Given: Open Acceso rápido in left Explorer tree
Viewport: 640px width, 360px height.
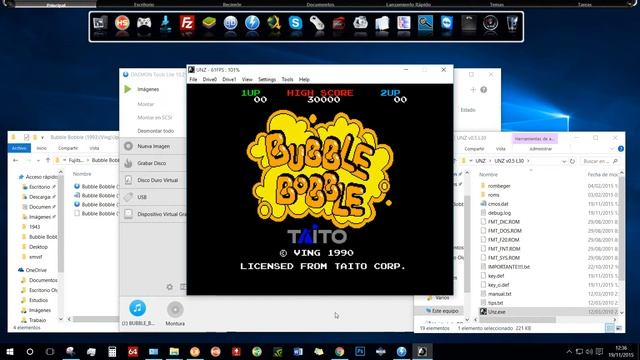Looking at the screenshot, I should (41, 177).
